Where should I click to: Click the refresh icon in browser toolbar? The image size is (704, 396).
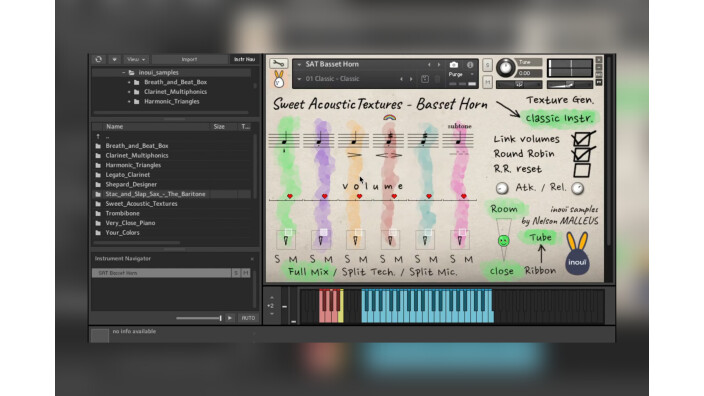(99, 59)
